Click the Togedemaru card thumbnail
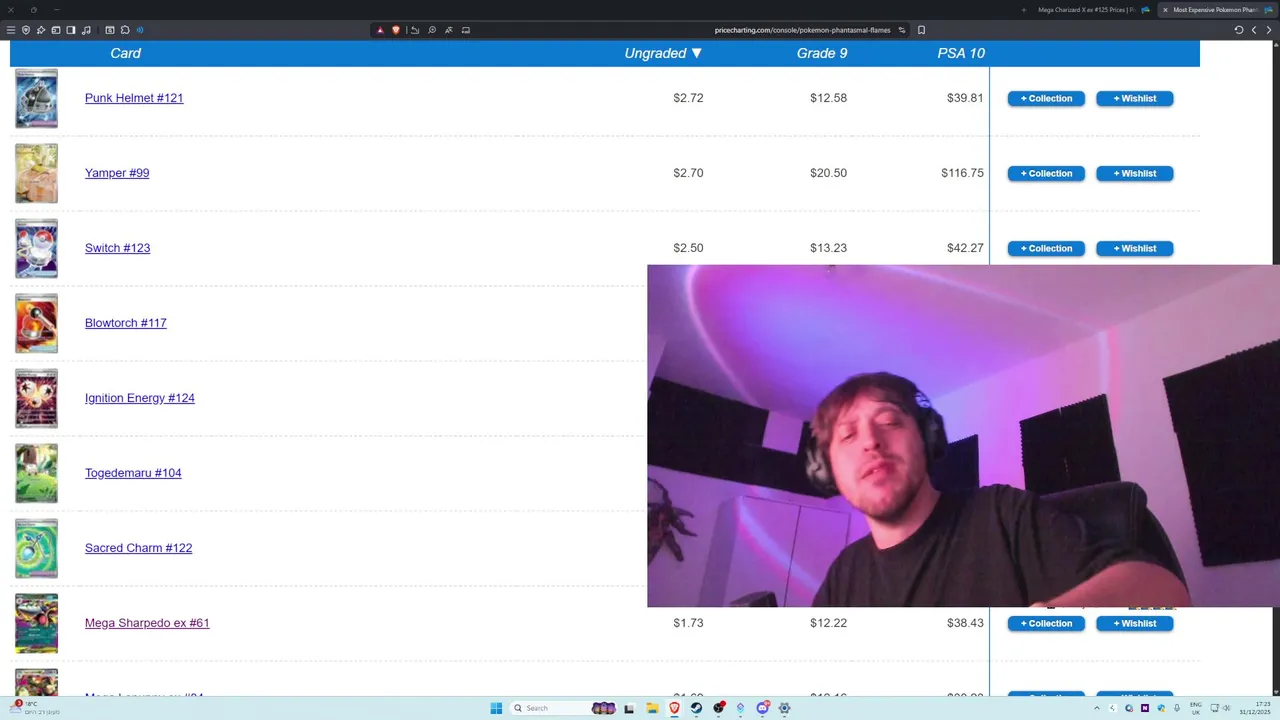This screenshot has height=720, width=1280. pos(36,473)
